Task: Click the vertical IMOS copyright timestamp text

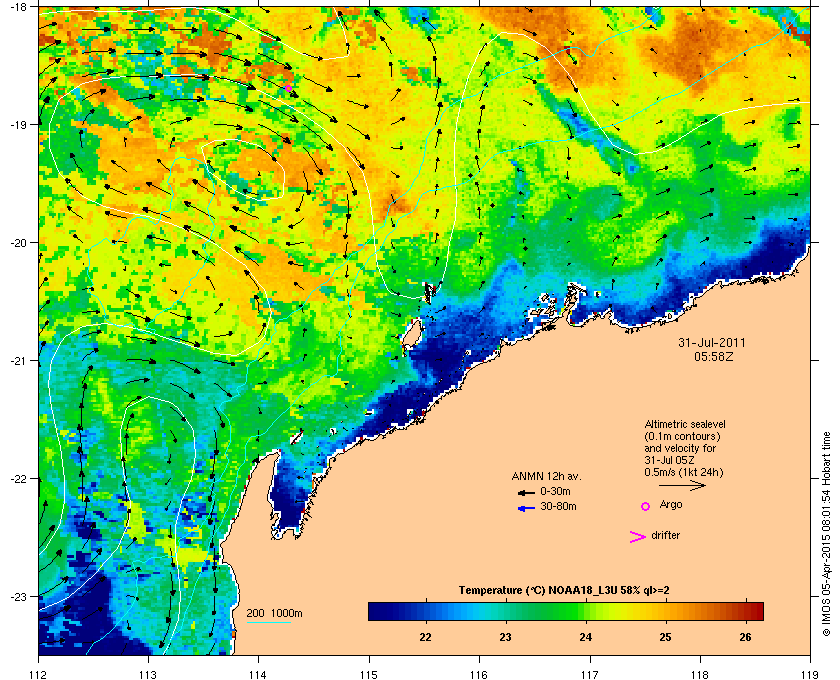Action: [826, 534]
